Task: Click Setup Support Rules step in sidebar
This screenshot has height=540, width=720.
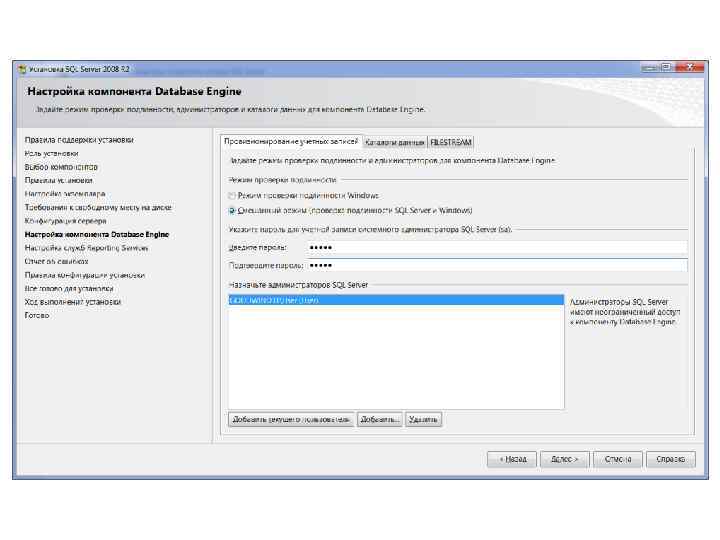Action: click(x=79, y=140)
